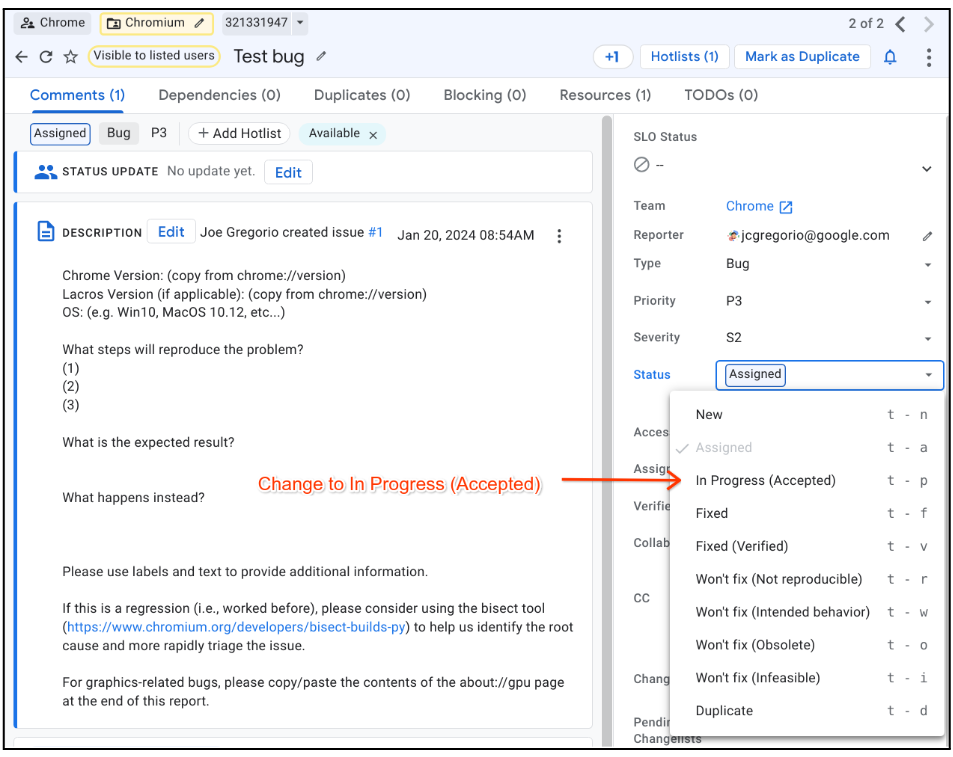This screenshot has height=757, width=953.
Task: Expand the SLO Status section
Action: (x=926, y=169)
